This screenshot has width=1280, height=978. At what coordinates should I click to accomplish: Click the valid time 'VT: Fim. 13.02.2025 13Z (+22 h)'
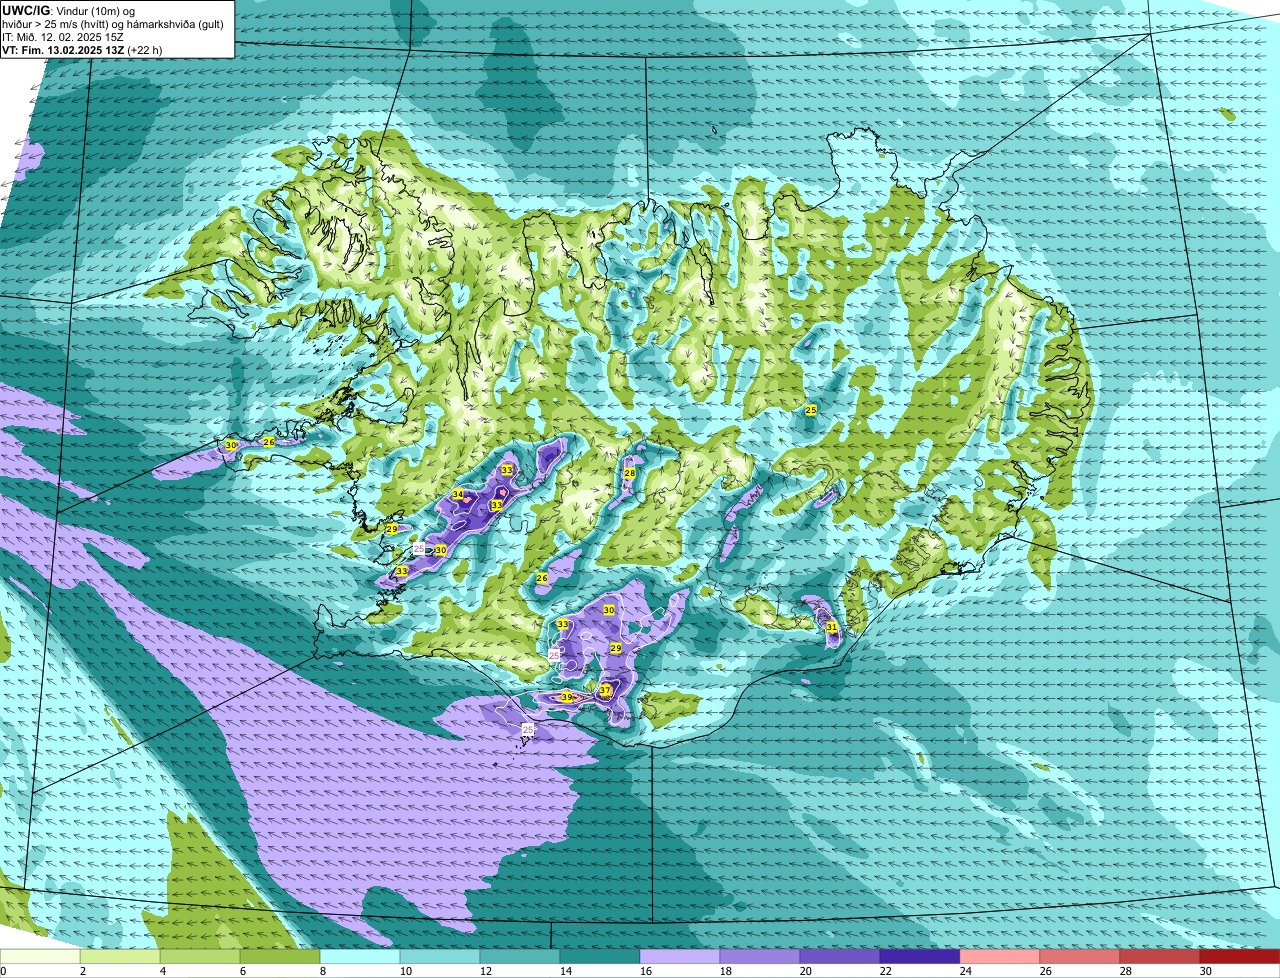[82, 49]
